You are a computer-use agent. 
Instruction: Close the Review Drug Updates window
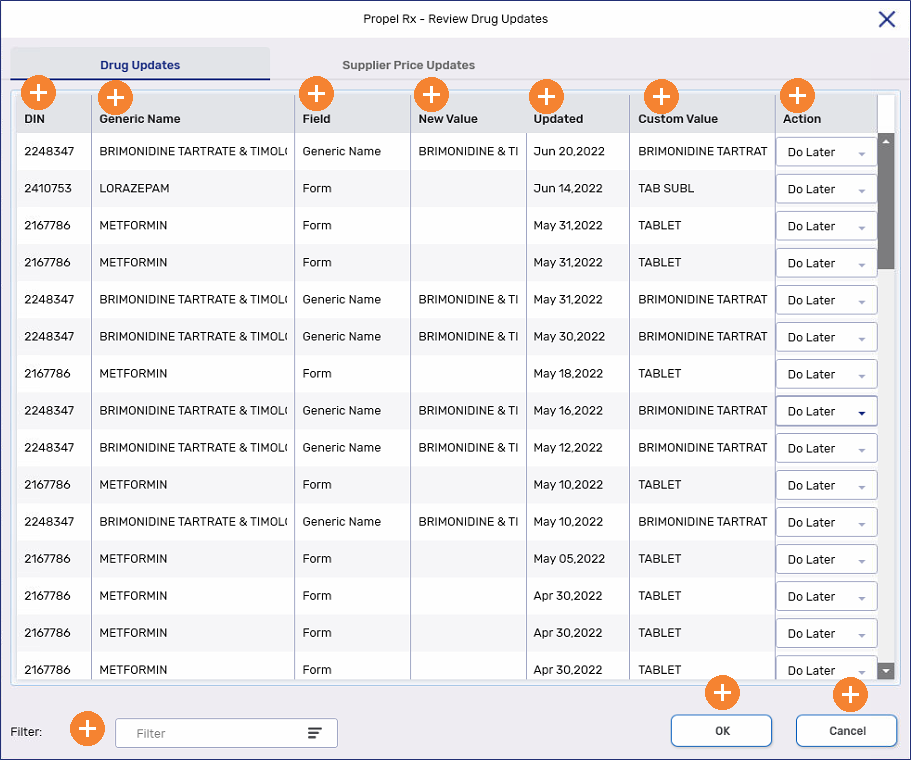click(x=886, y=19)
